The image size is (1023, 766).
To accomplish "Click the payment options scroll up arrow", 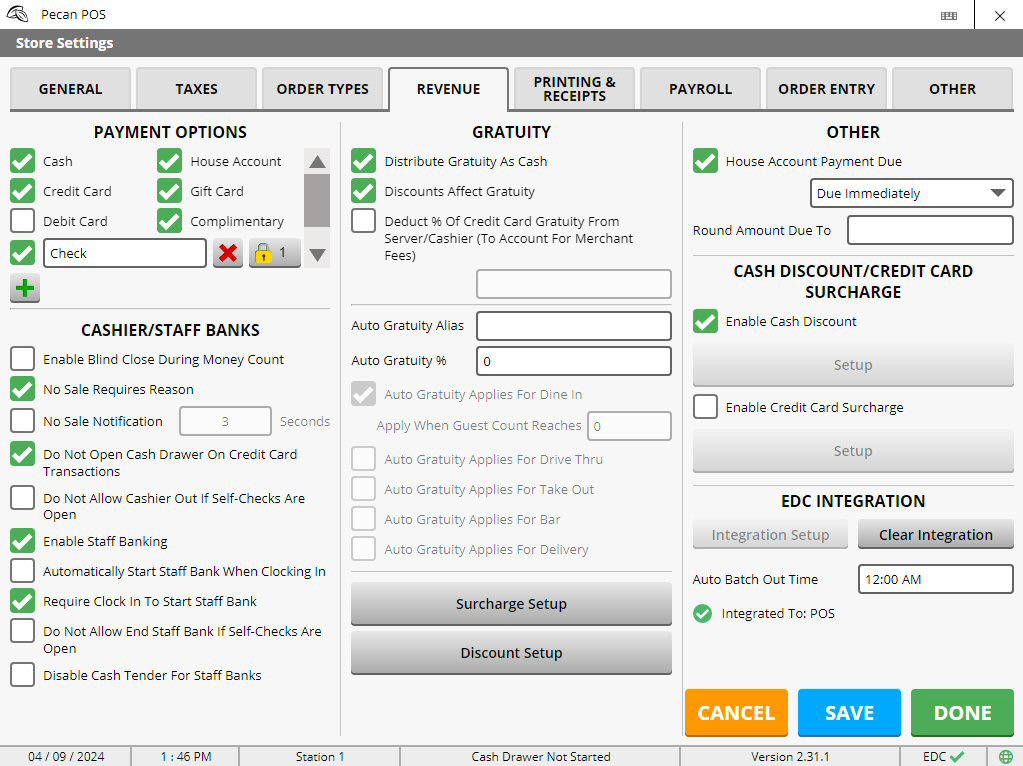I will click(x=317, y=162).
